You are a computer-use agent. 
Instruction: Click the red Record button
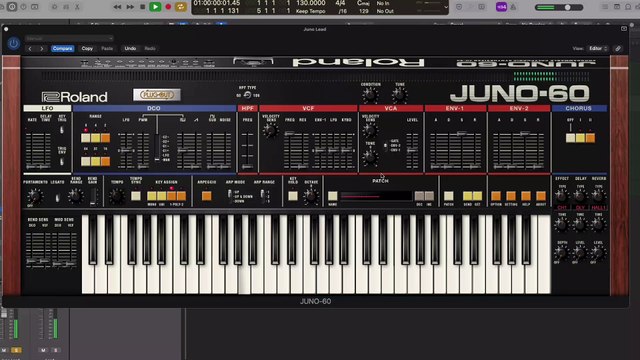[x=168, y=7]
